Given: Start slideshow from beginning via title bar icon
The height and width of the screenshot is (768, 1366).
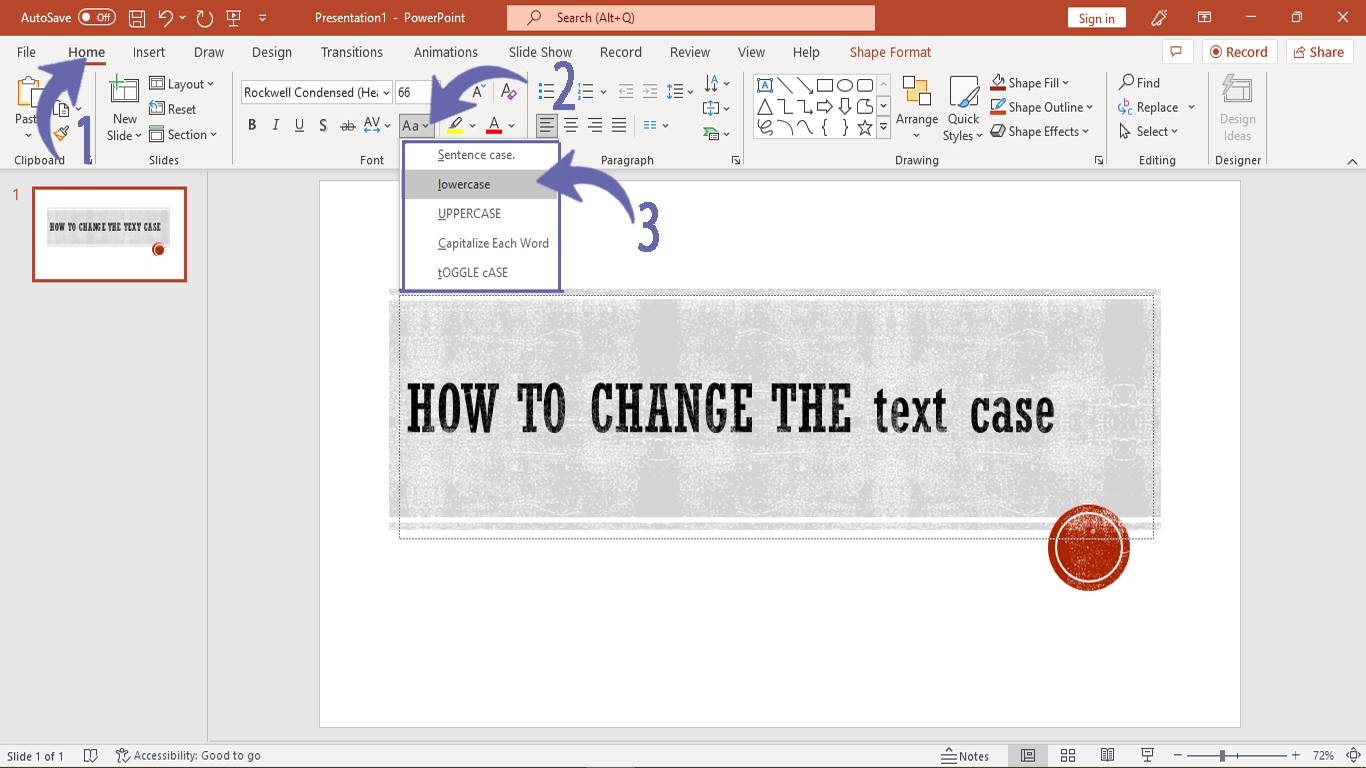Looking at the screenshot, I should coord(234,18).
